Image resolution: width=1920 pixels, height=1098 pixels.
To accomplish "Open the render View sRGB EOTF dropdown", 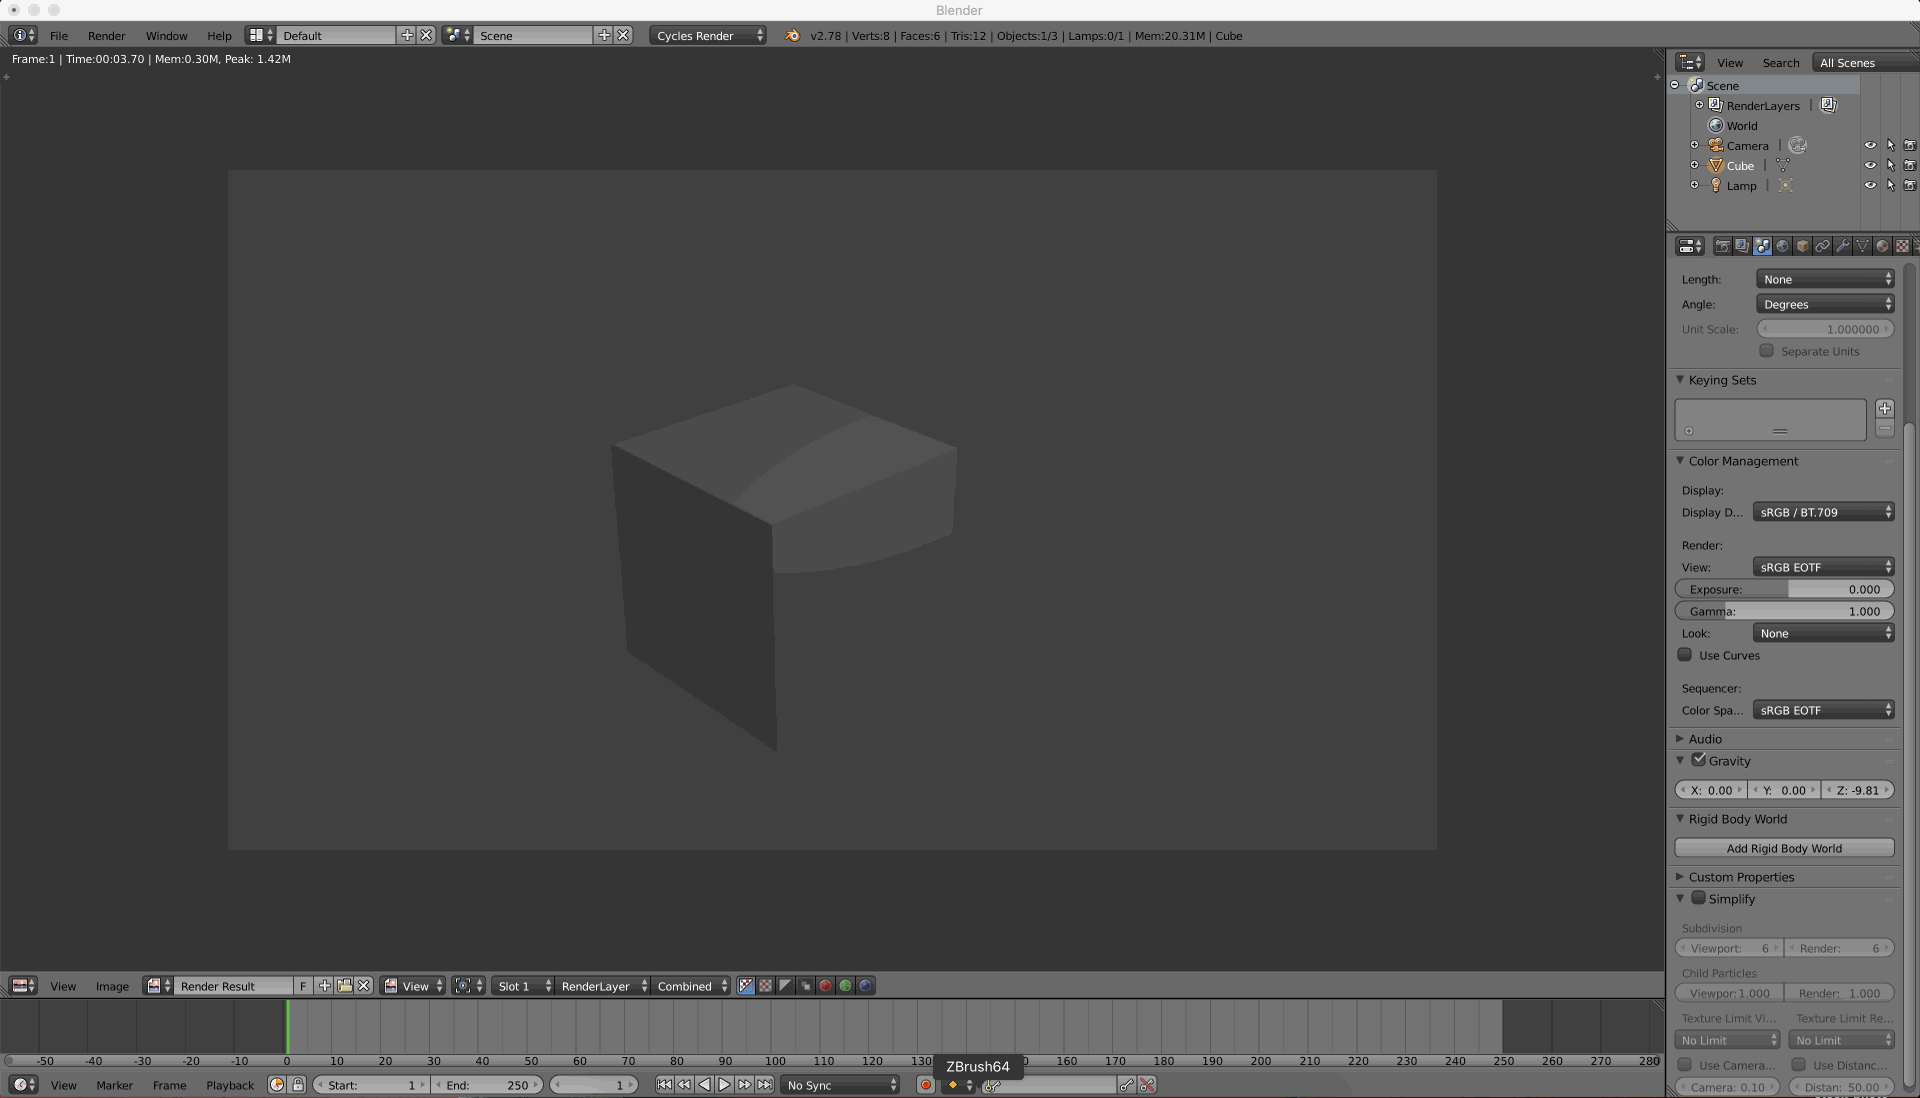I will 1824,567.
